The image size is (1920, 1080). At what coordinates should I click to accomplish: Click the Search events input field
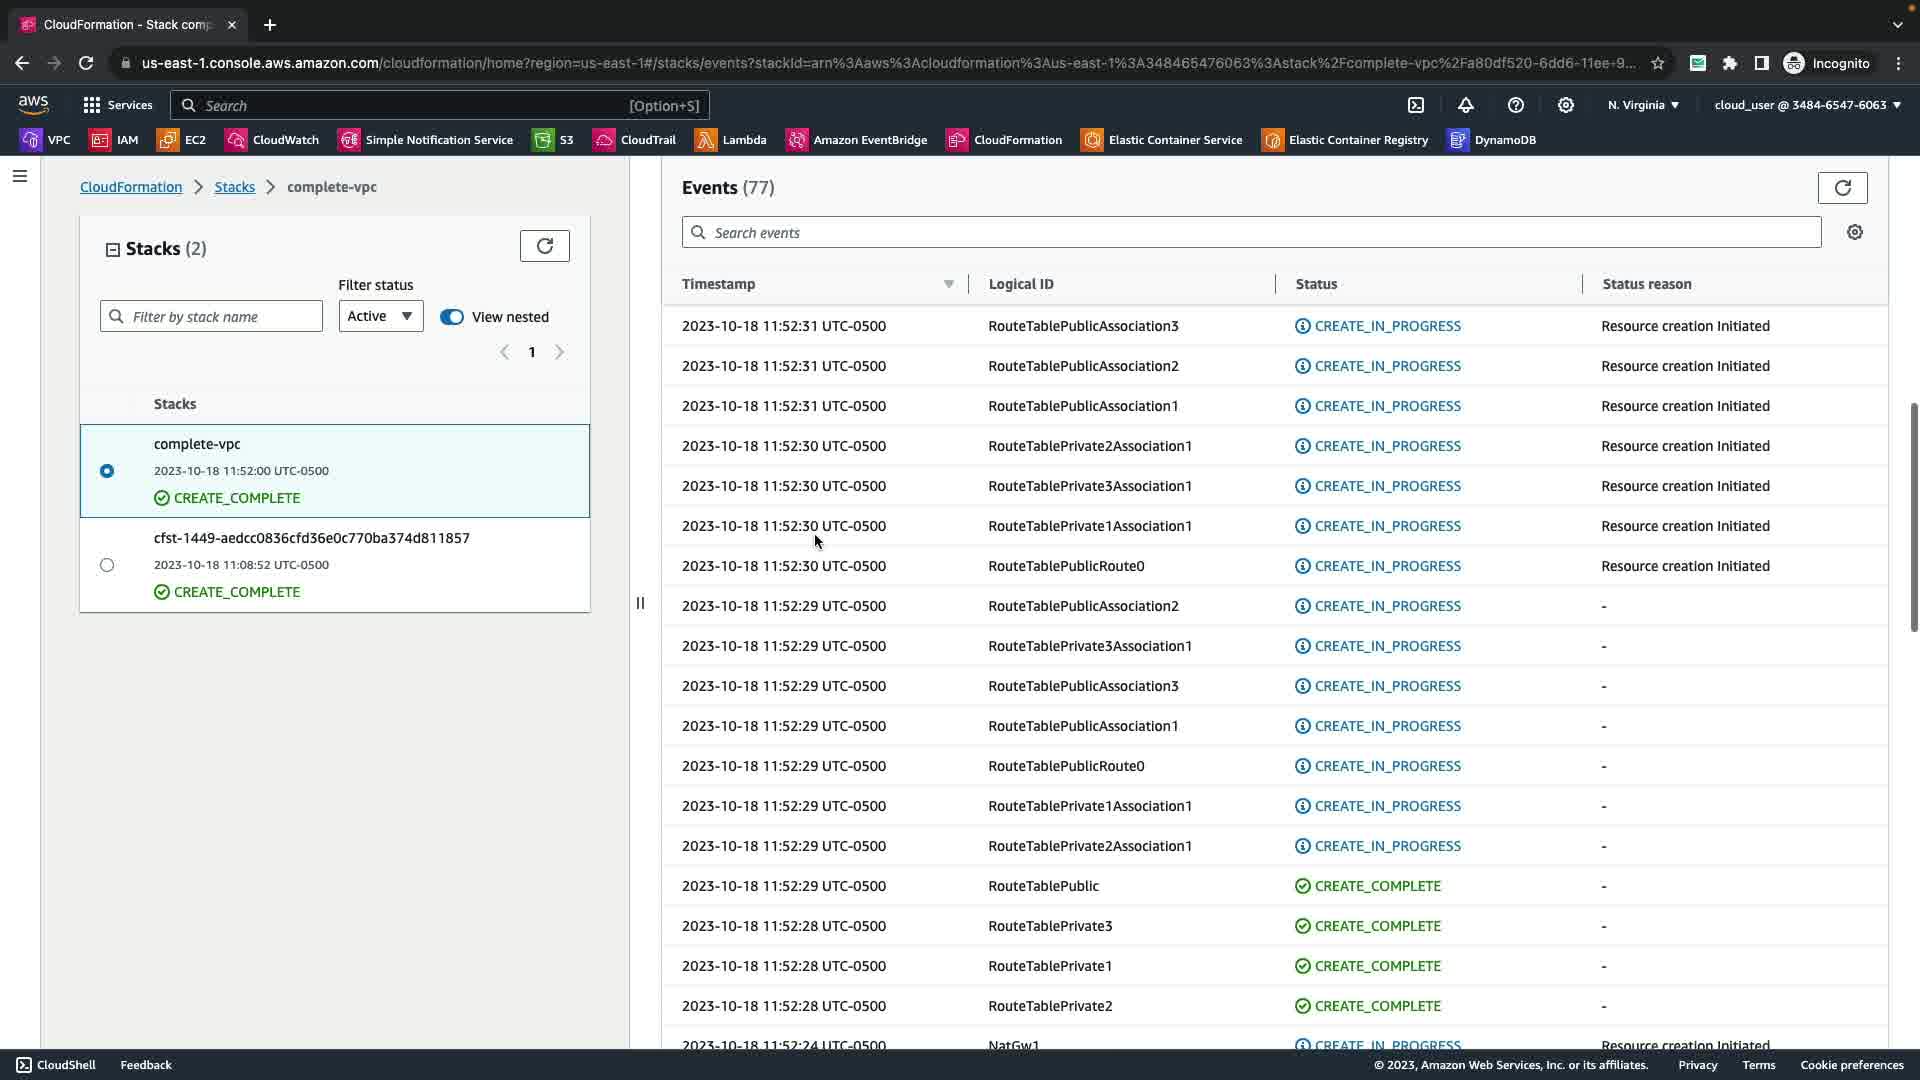[x=1250, y=233]
